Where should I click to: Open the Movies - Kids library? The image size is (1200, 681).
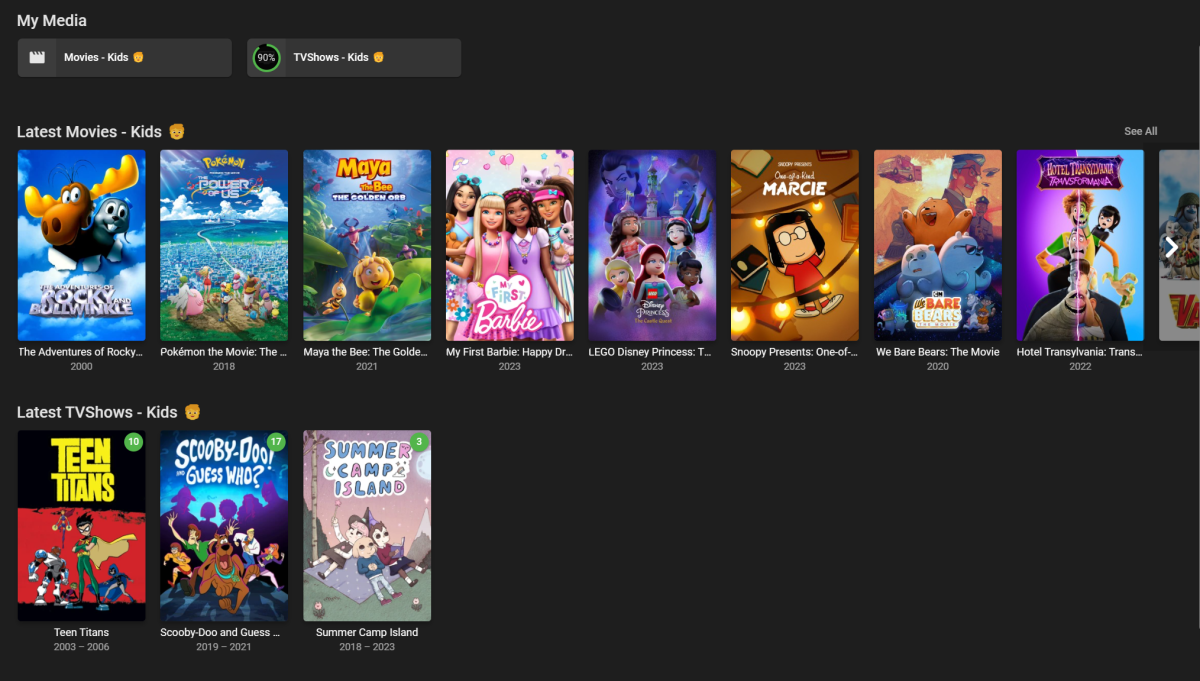pyautogui.click(x=125, y=57)
